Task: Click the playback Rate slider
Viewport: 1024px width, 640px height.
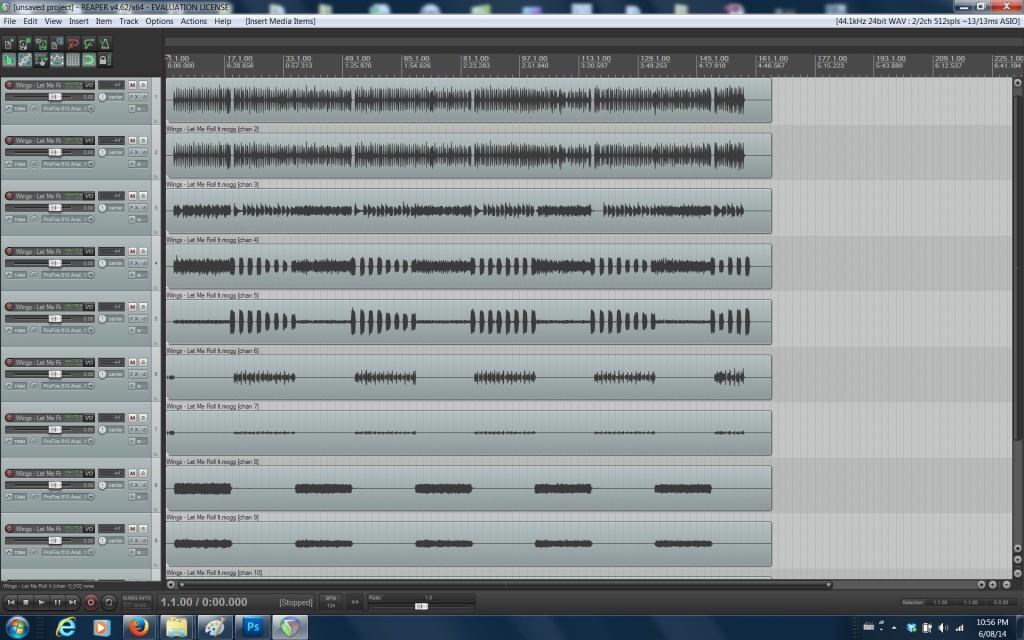Action: (421, 606)
